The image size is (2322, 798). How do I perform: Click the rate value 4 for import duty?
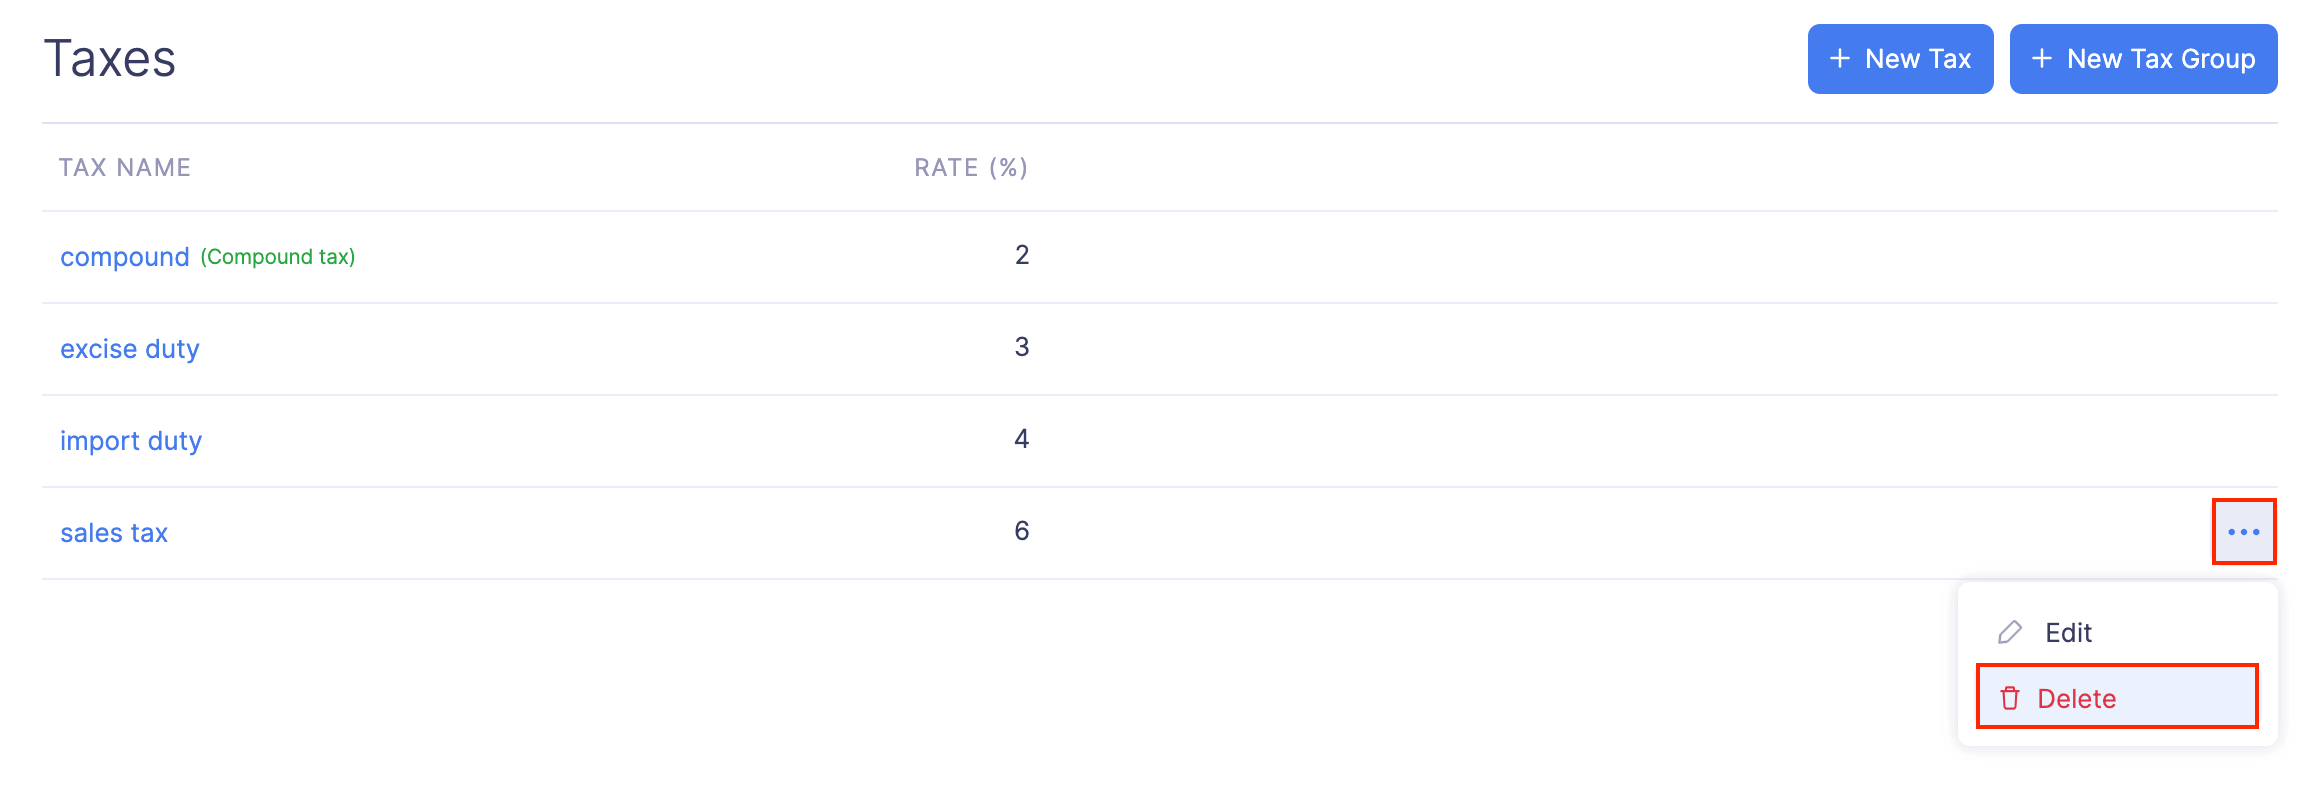[1021, 439]
